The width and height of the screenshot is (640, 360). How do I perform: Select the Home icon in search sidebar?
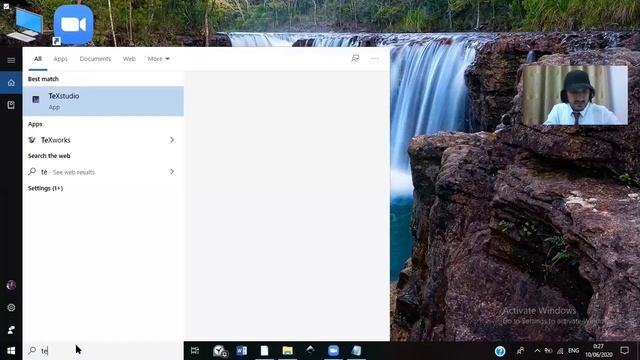tap(11, 83)
